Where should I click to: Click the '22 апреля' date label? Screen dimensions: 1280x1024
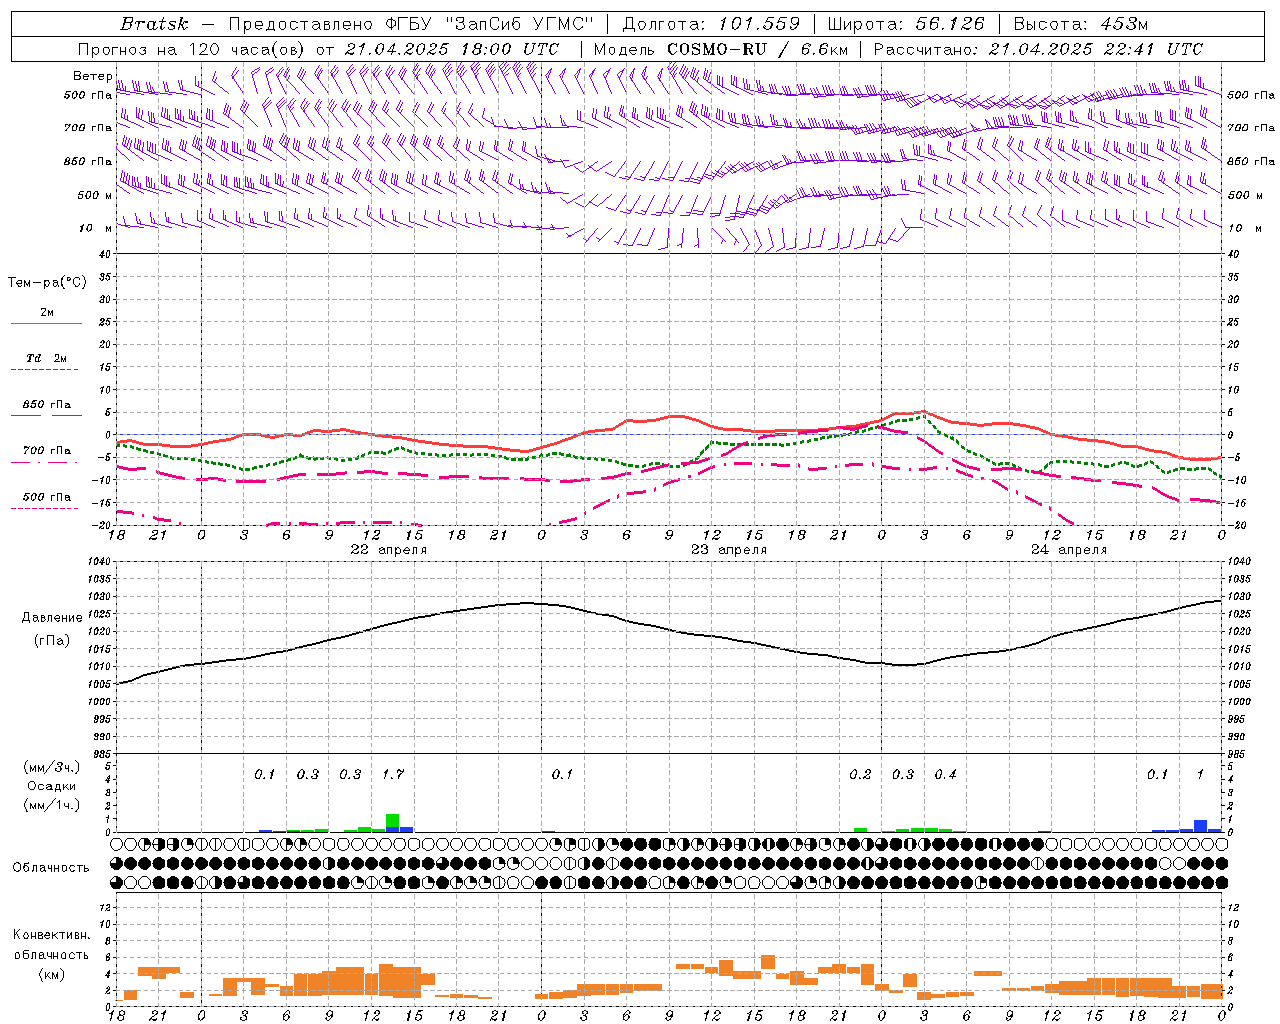coord(388,550)
